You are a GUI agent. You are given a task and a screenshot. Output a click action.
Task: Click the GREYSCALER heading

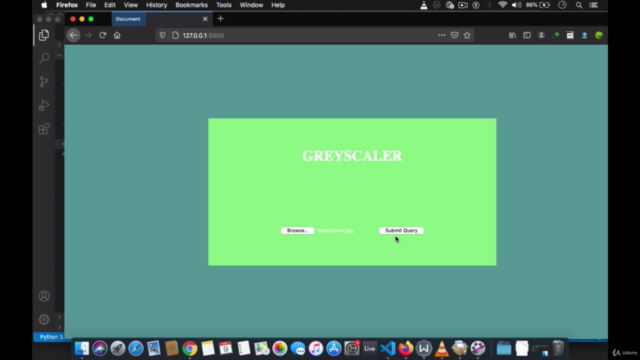352,156
